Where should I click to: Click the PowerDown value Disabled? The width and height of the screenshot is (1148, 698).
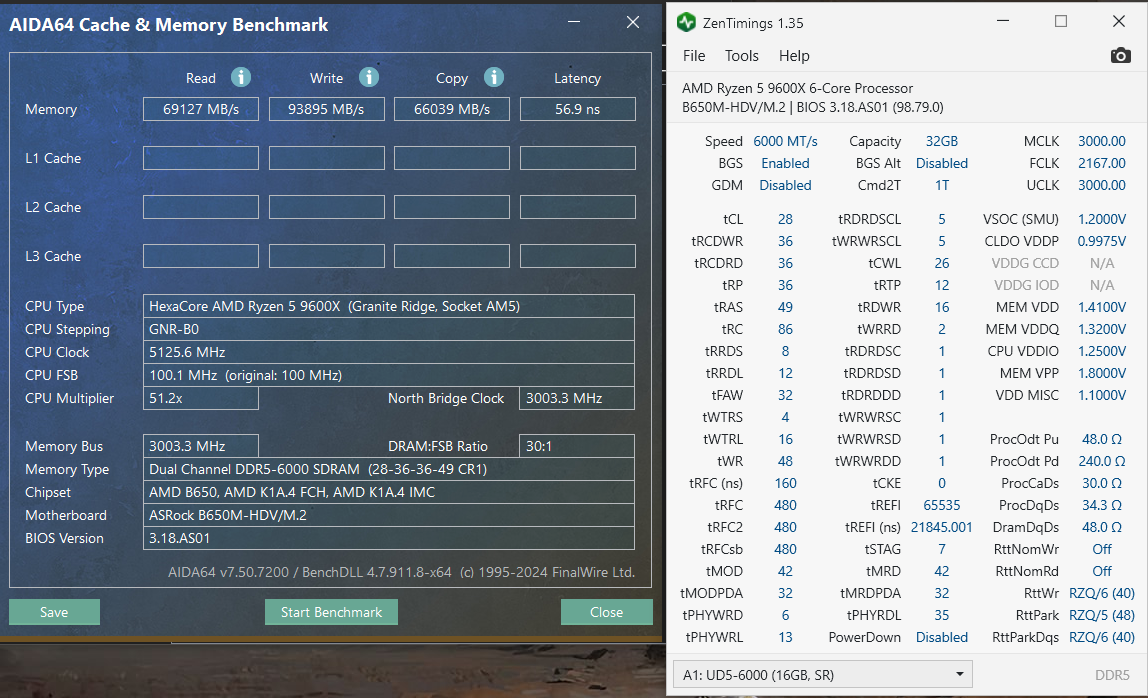click(942, 636)
